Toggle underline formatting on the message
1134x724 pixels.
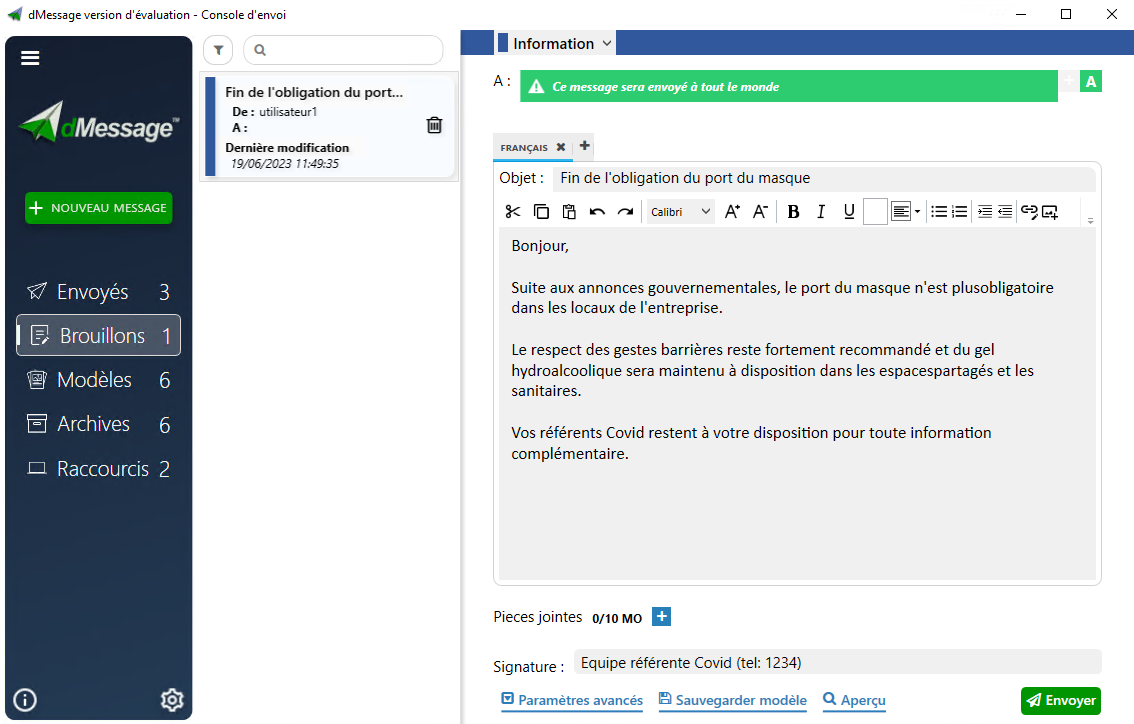pyautogui.click(x=848, y=212)
